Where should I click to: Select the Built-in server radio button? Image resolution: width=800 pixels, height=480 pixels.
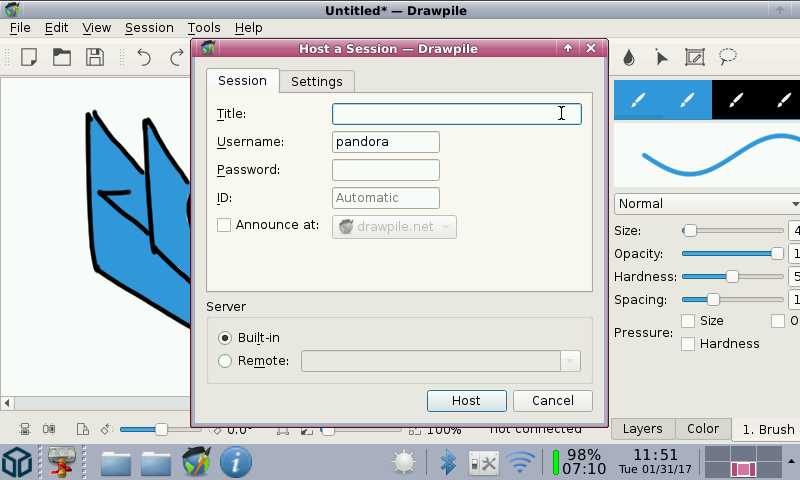225,338
